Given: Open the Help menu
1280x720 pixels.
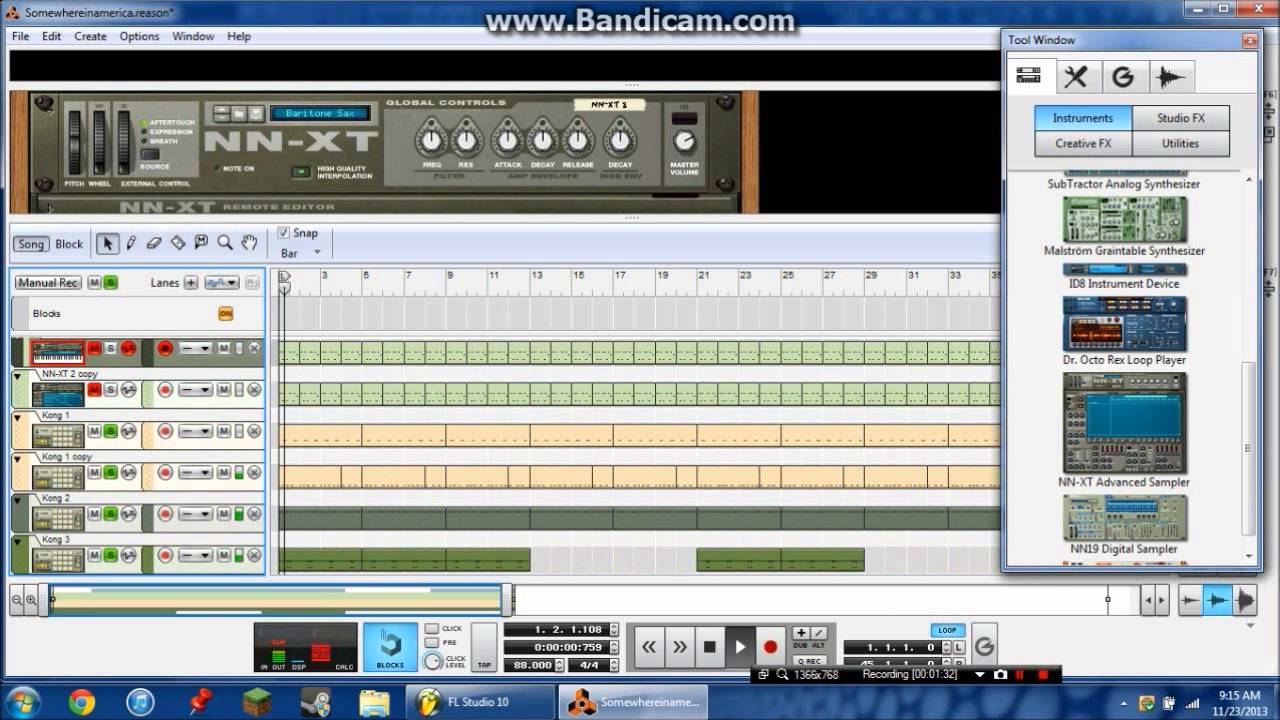Looking at the screenshot, I should [x=239, y=36].
